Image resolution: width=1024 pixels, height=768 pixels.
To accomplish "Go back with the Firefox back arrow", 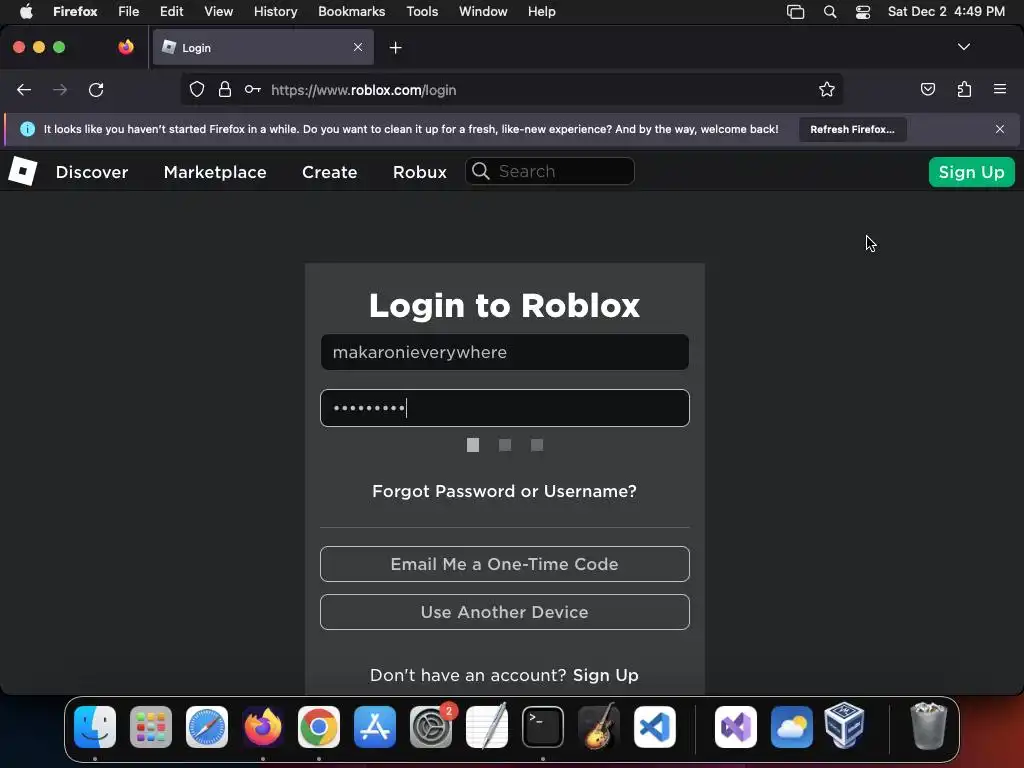I will (24, 89).
